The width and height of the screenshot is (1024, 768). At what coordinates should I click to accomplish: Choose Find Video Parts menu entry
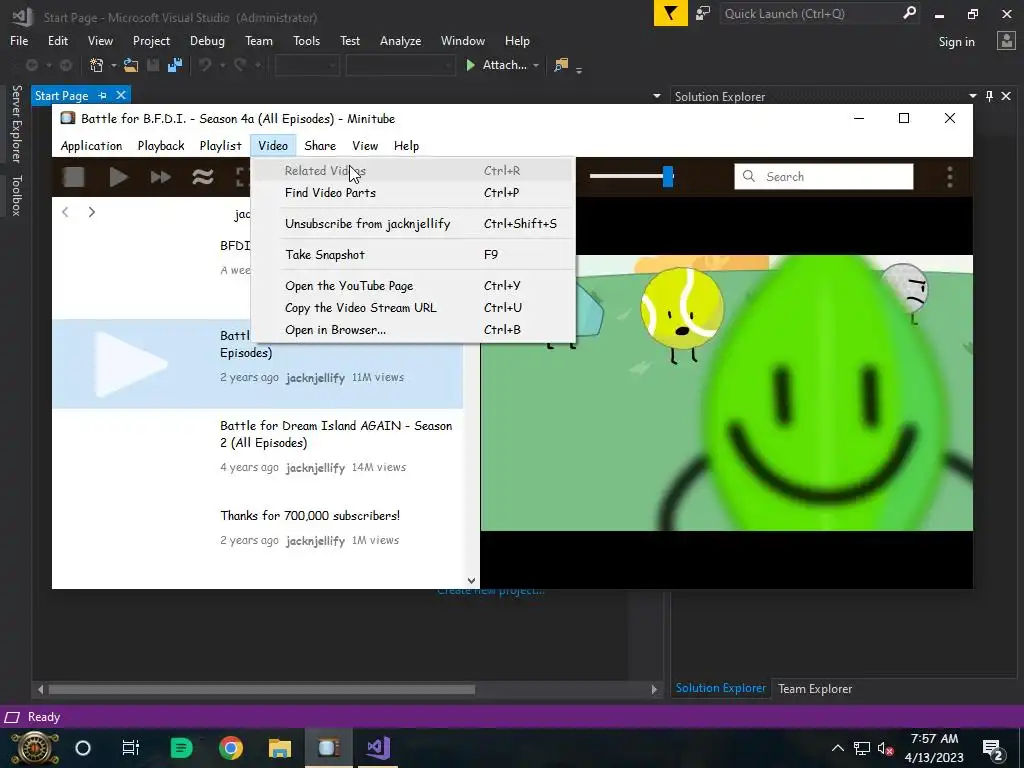coord(412,193)
